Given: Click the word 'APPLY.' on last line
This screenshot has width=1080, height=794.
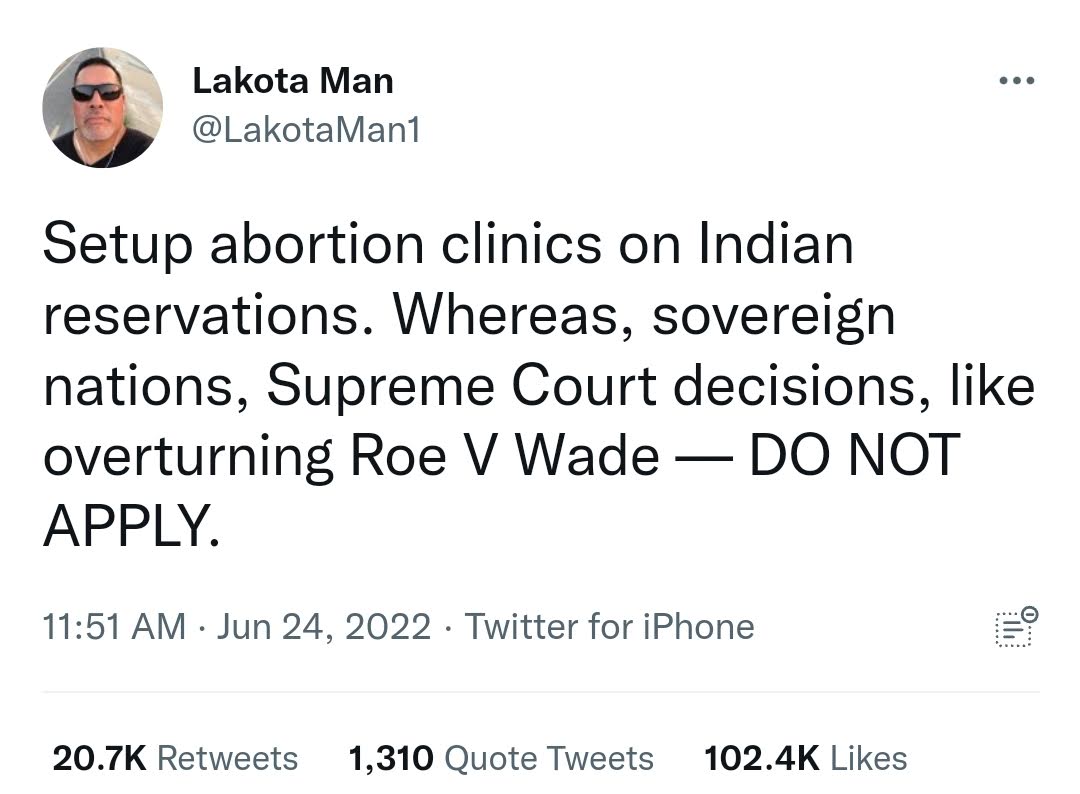Looking at the screenshot, I should 132,525.
